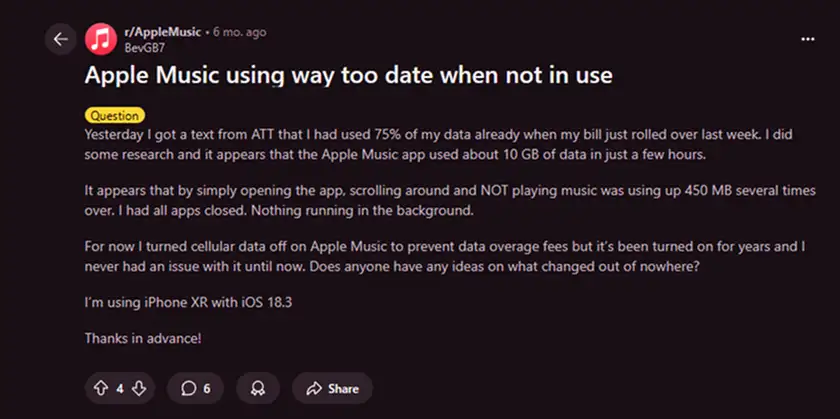This screenshot has height=419, width=840.
Task: Open the three-dot post options menu
Action: (x=808, y=39)
